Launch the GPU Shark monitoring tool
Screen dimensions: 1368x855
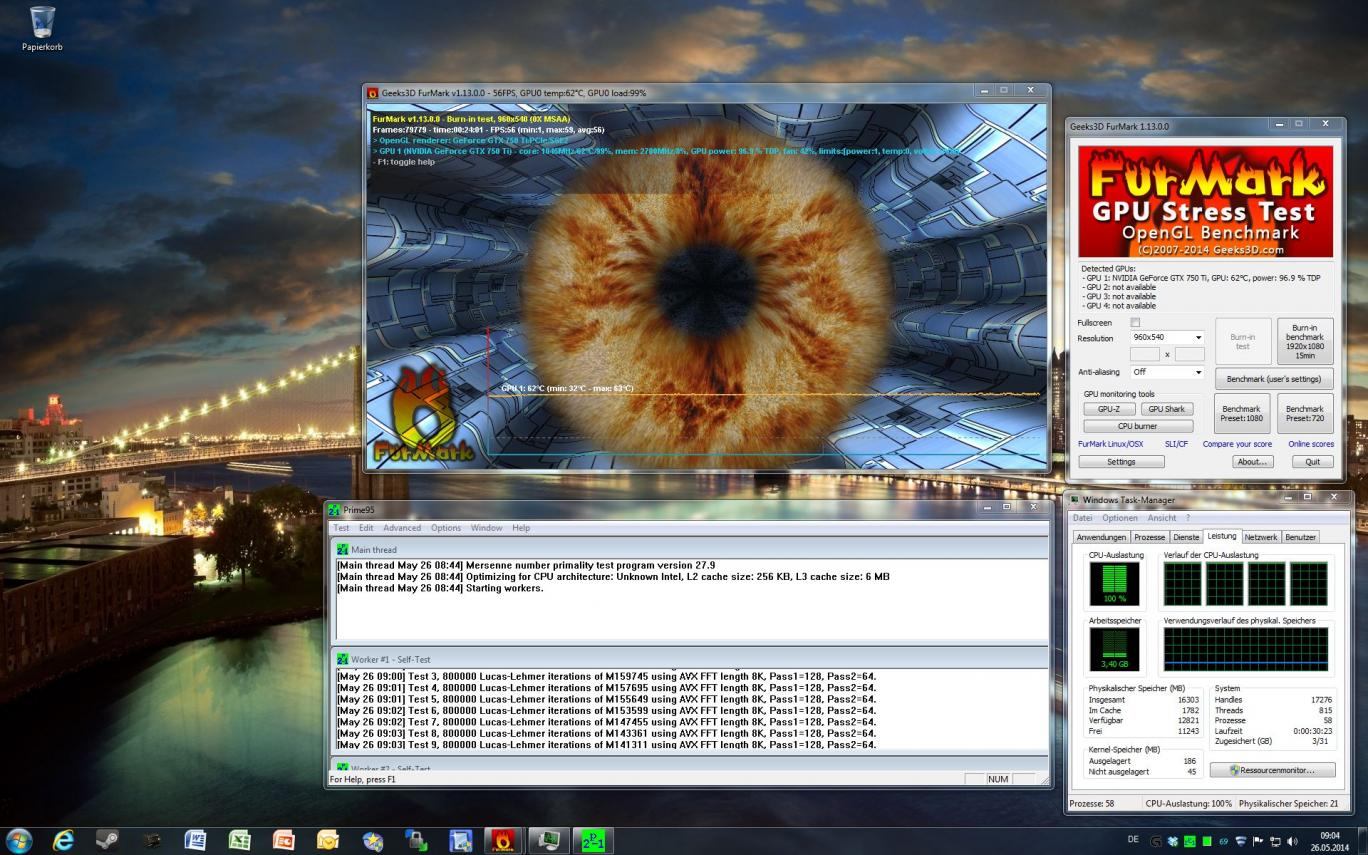(1166, 409)
